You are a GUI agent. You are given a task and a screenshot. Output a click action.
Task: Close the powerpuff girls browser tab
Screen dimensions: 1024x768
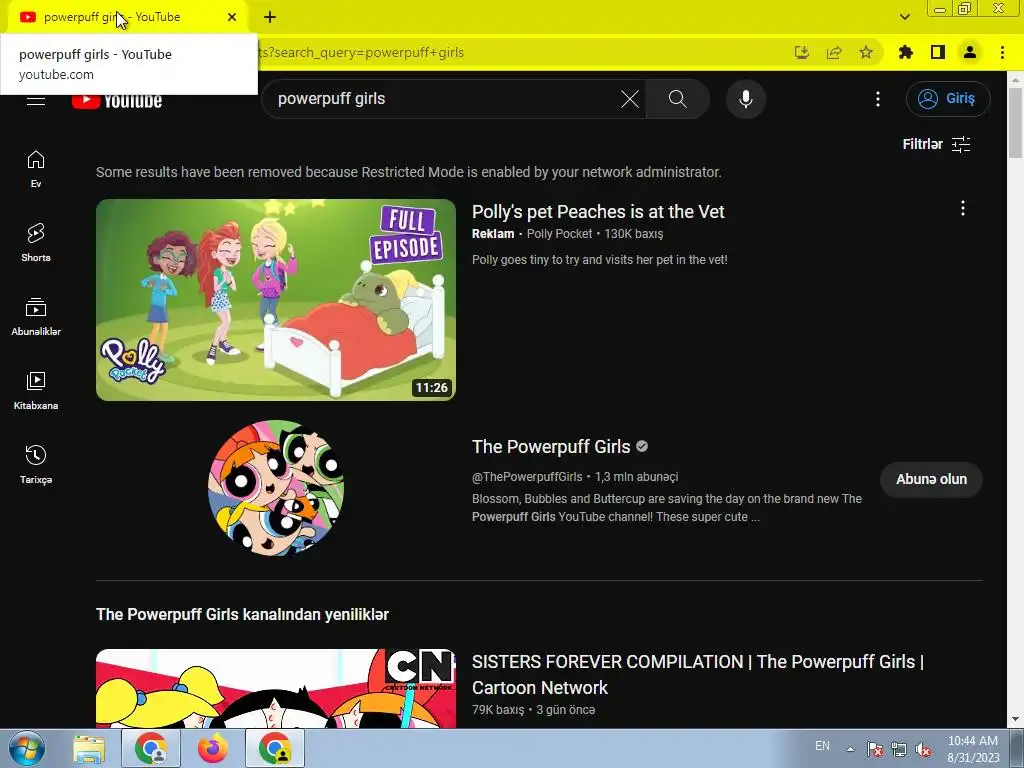[x=232, y=17]
